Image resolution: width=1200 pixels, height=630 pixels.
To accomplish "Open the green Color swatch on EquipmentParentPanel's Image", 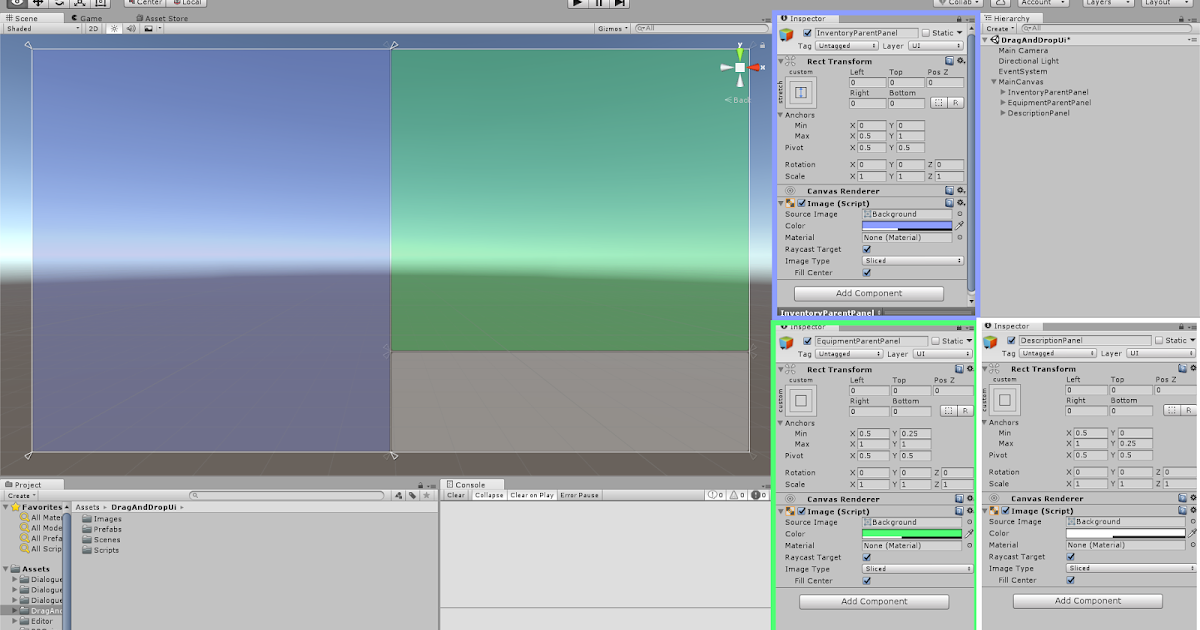I will click(912, 533).
